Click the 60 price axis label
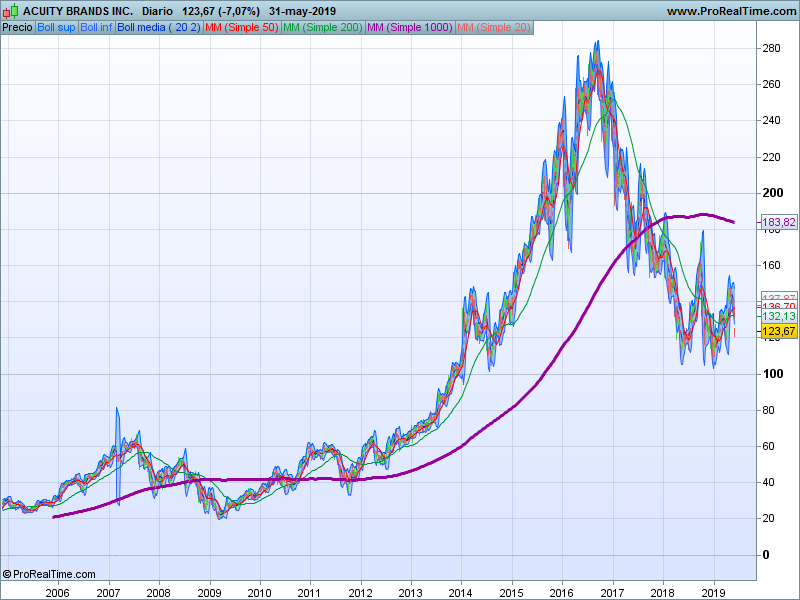800x600 pixels. tap(768, 446)
